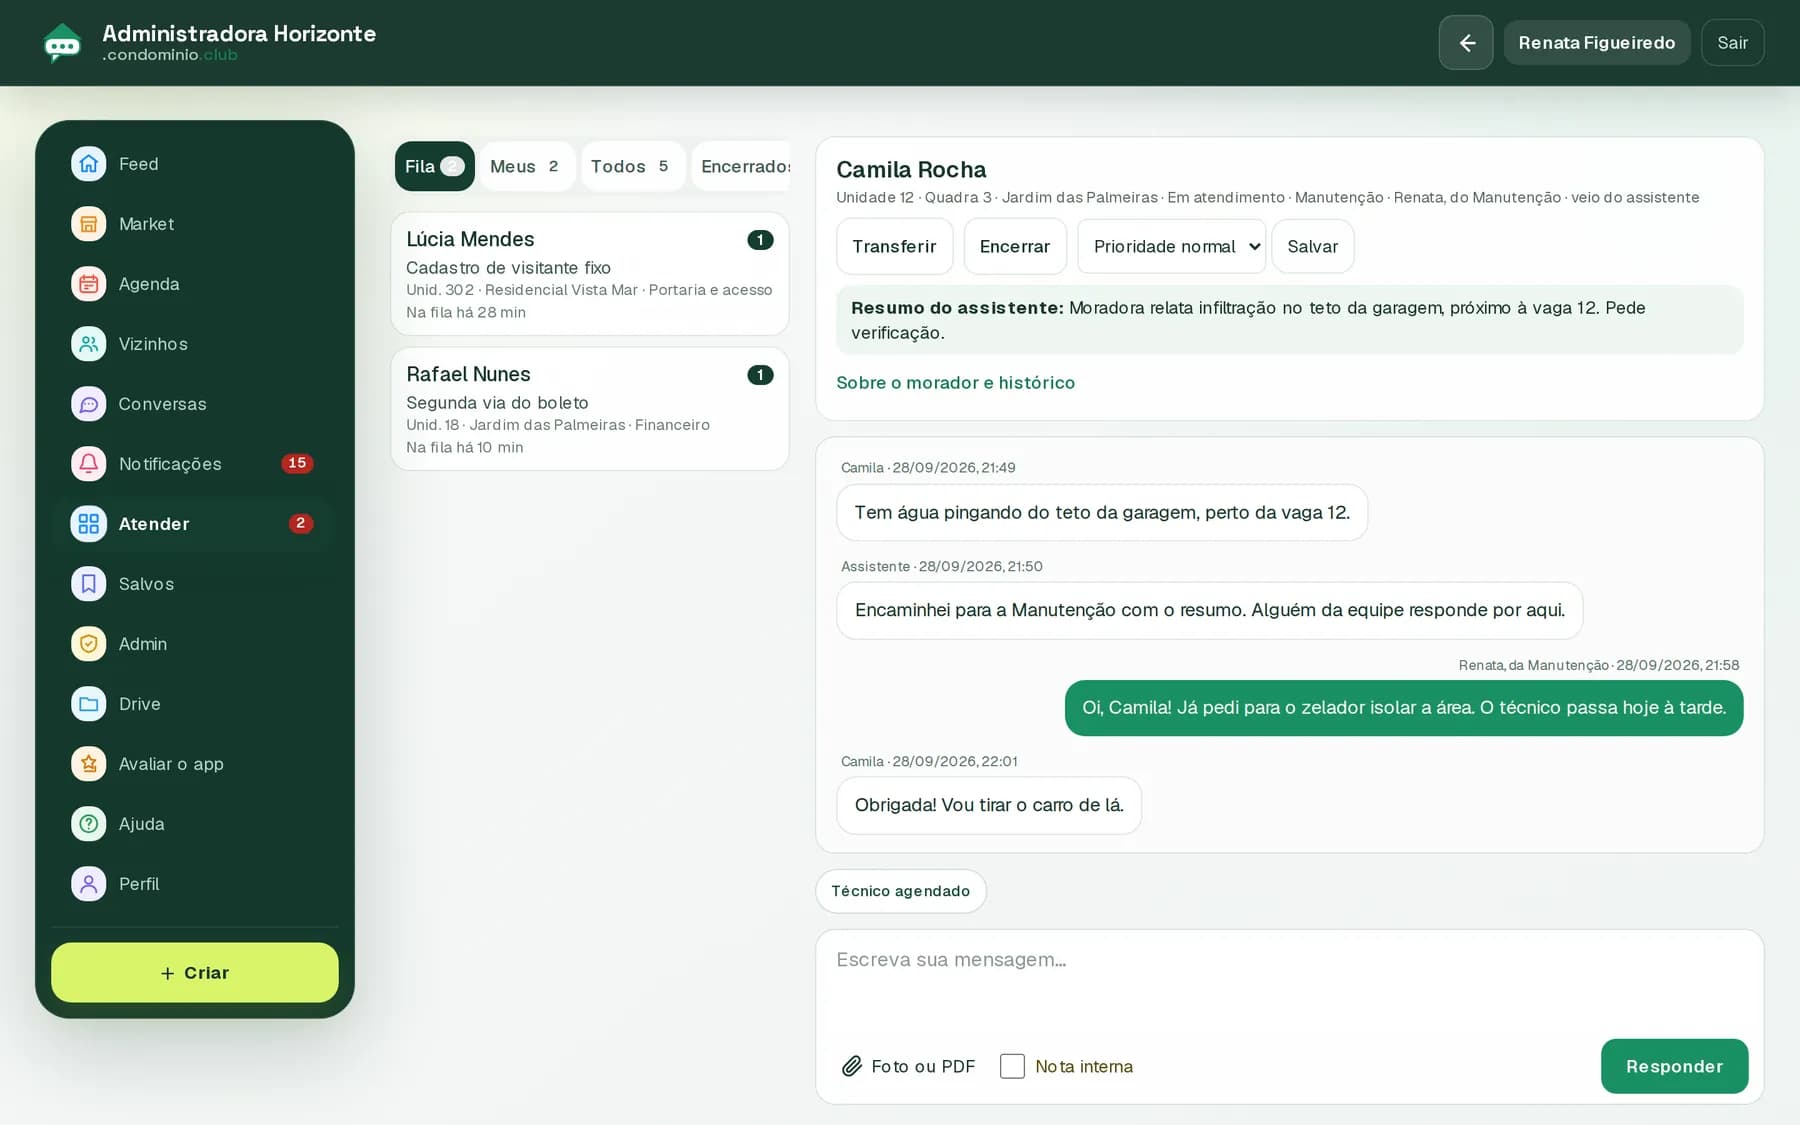Open the Vizinhos people icon

coord(88,344)
